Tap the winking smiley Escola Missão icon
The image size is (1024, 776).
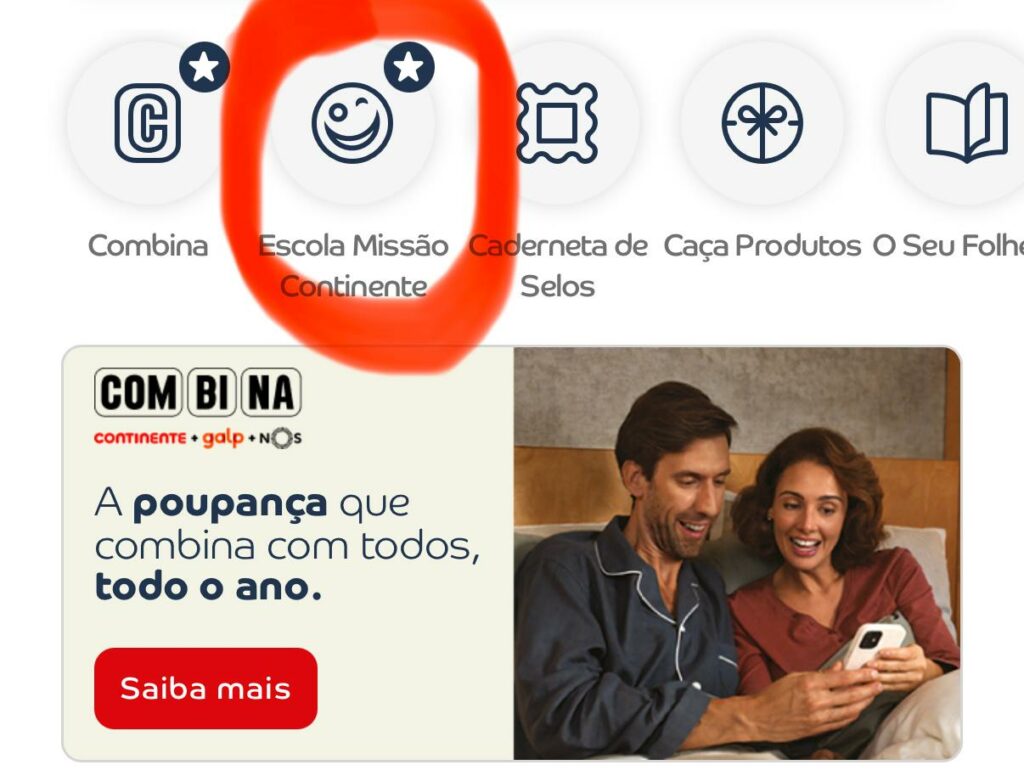pos(352,123)
